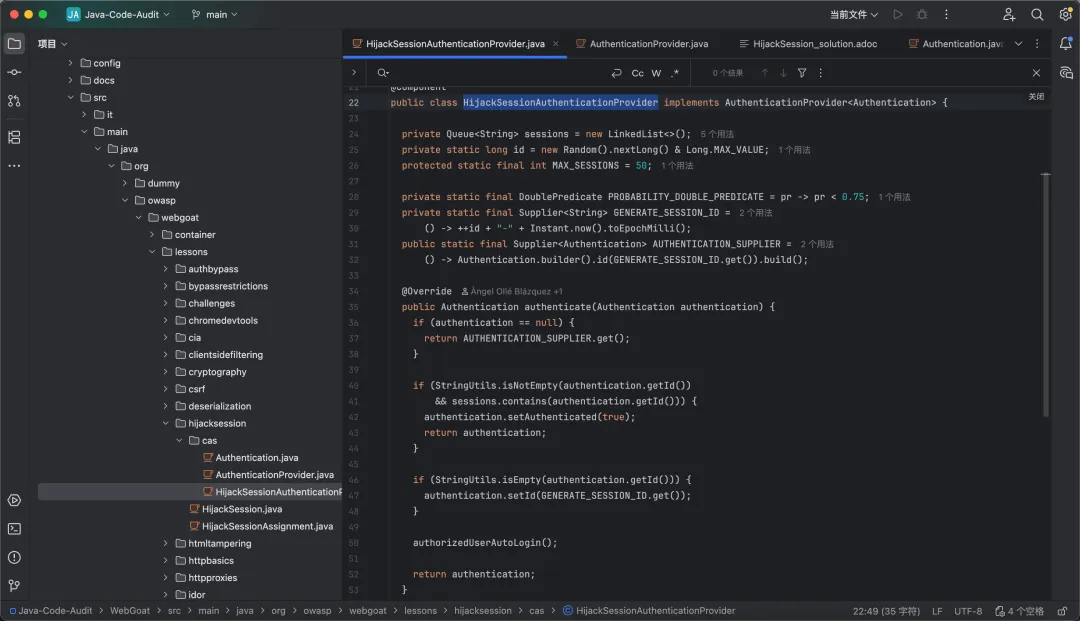The width and height of the screenshot is (1080, 621).
Task: Open the Problems tool window icon
Action: pos(14,558)
